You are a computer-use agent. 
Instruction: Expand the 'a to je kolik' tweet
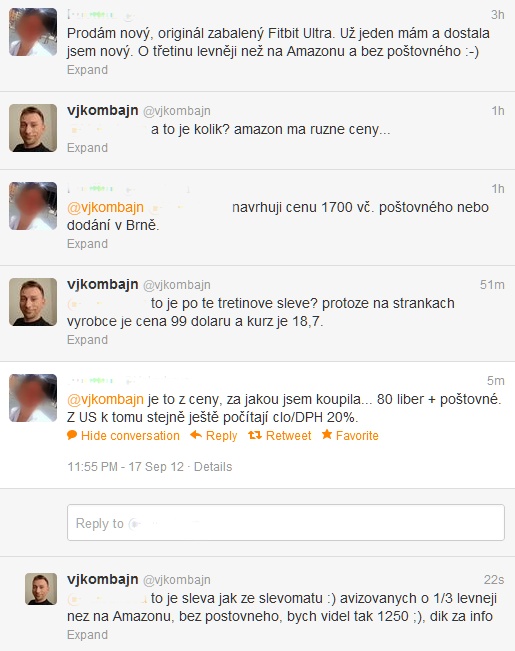tap(87, 148)
